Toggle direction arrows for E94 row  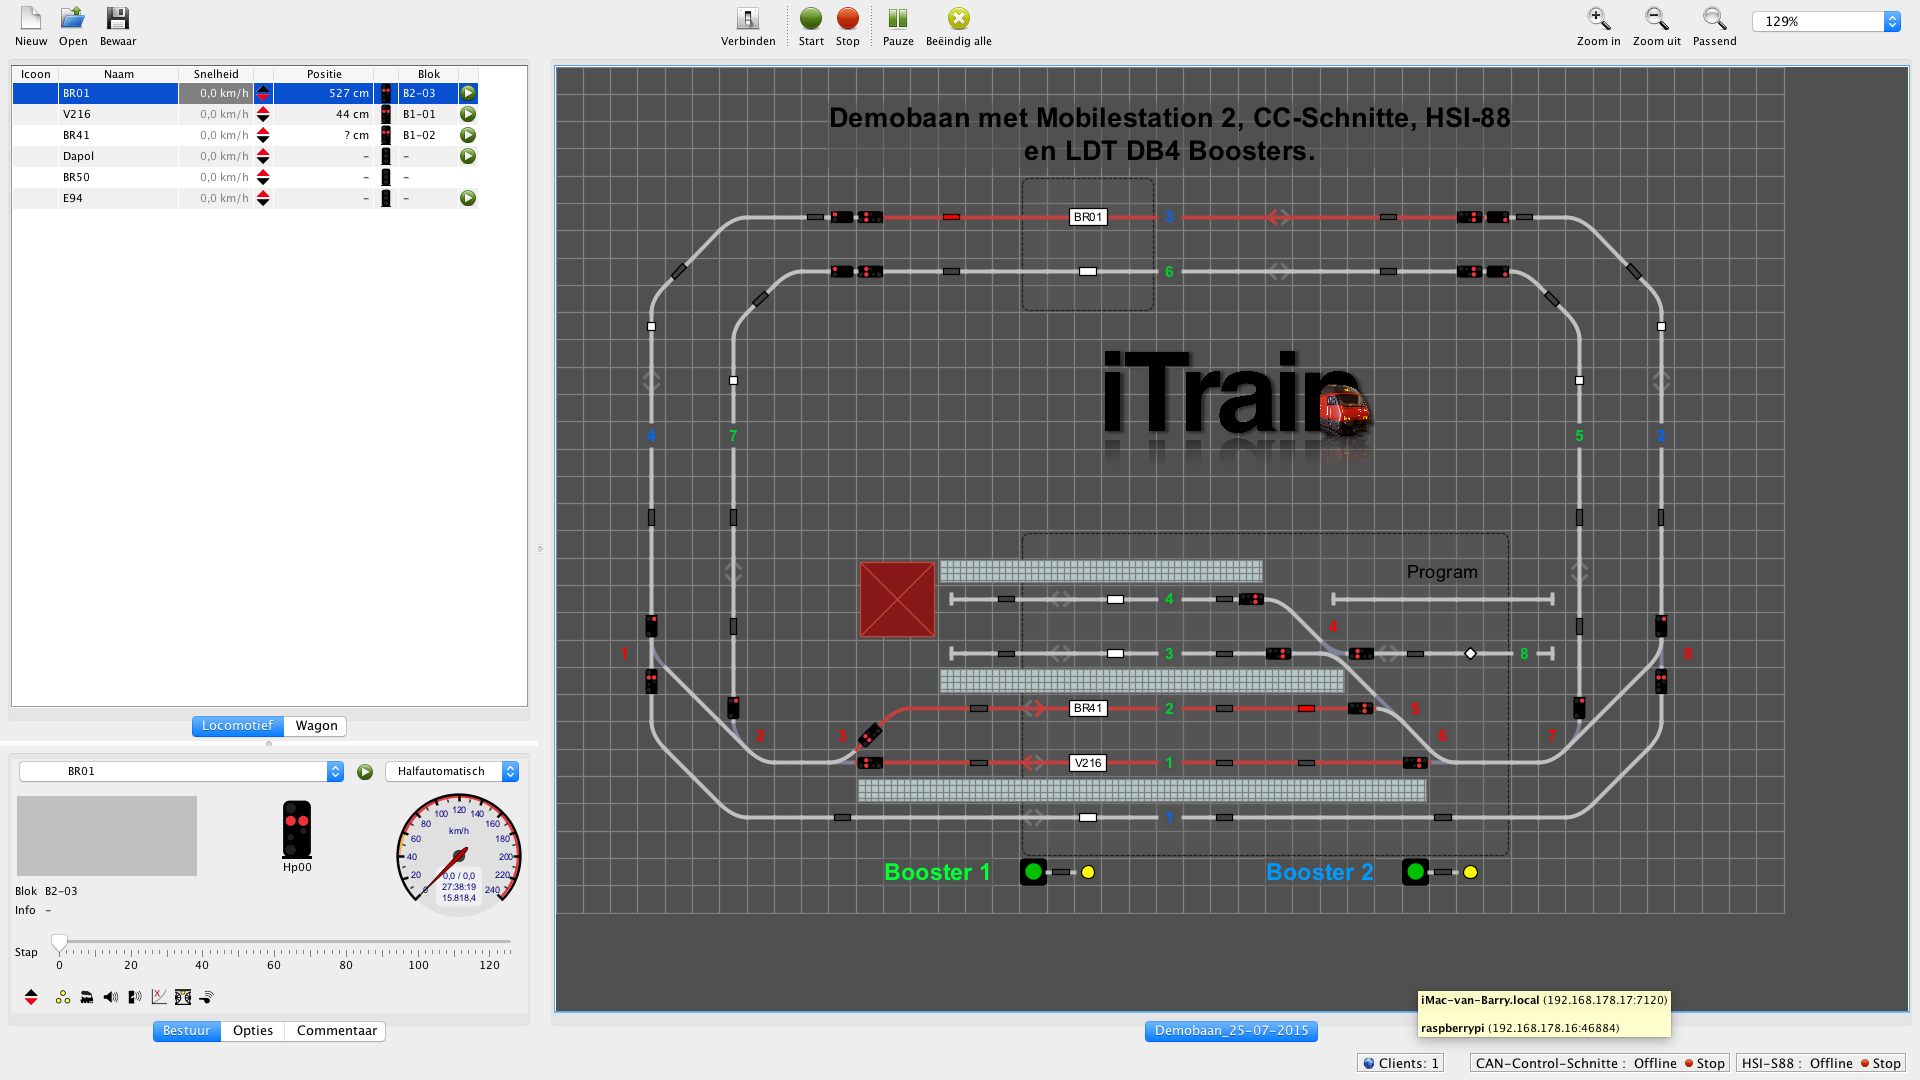coord(263,198)
